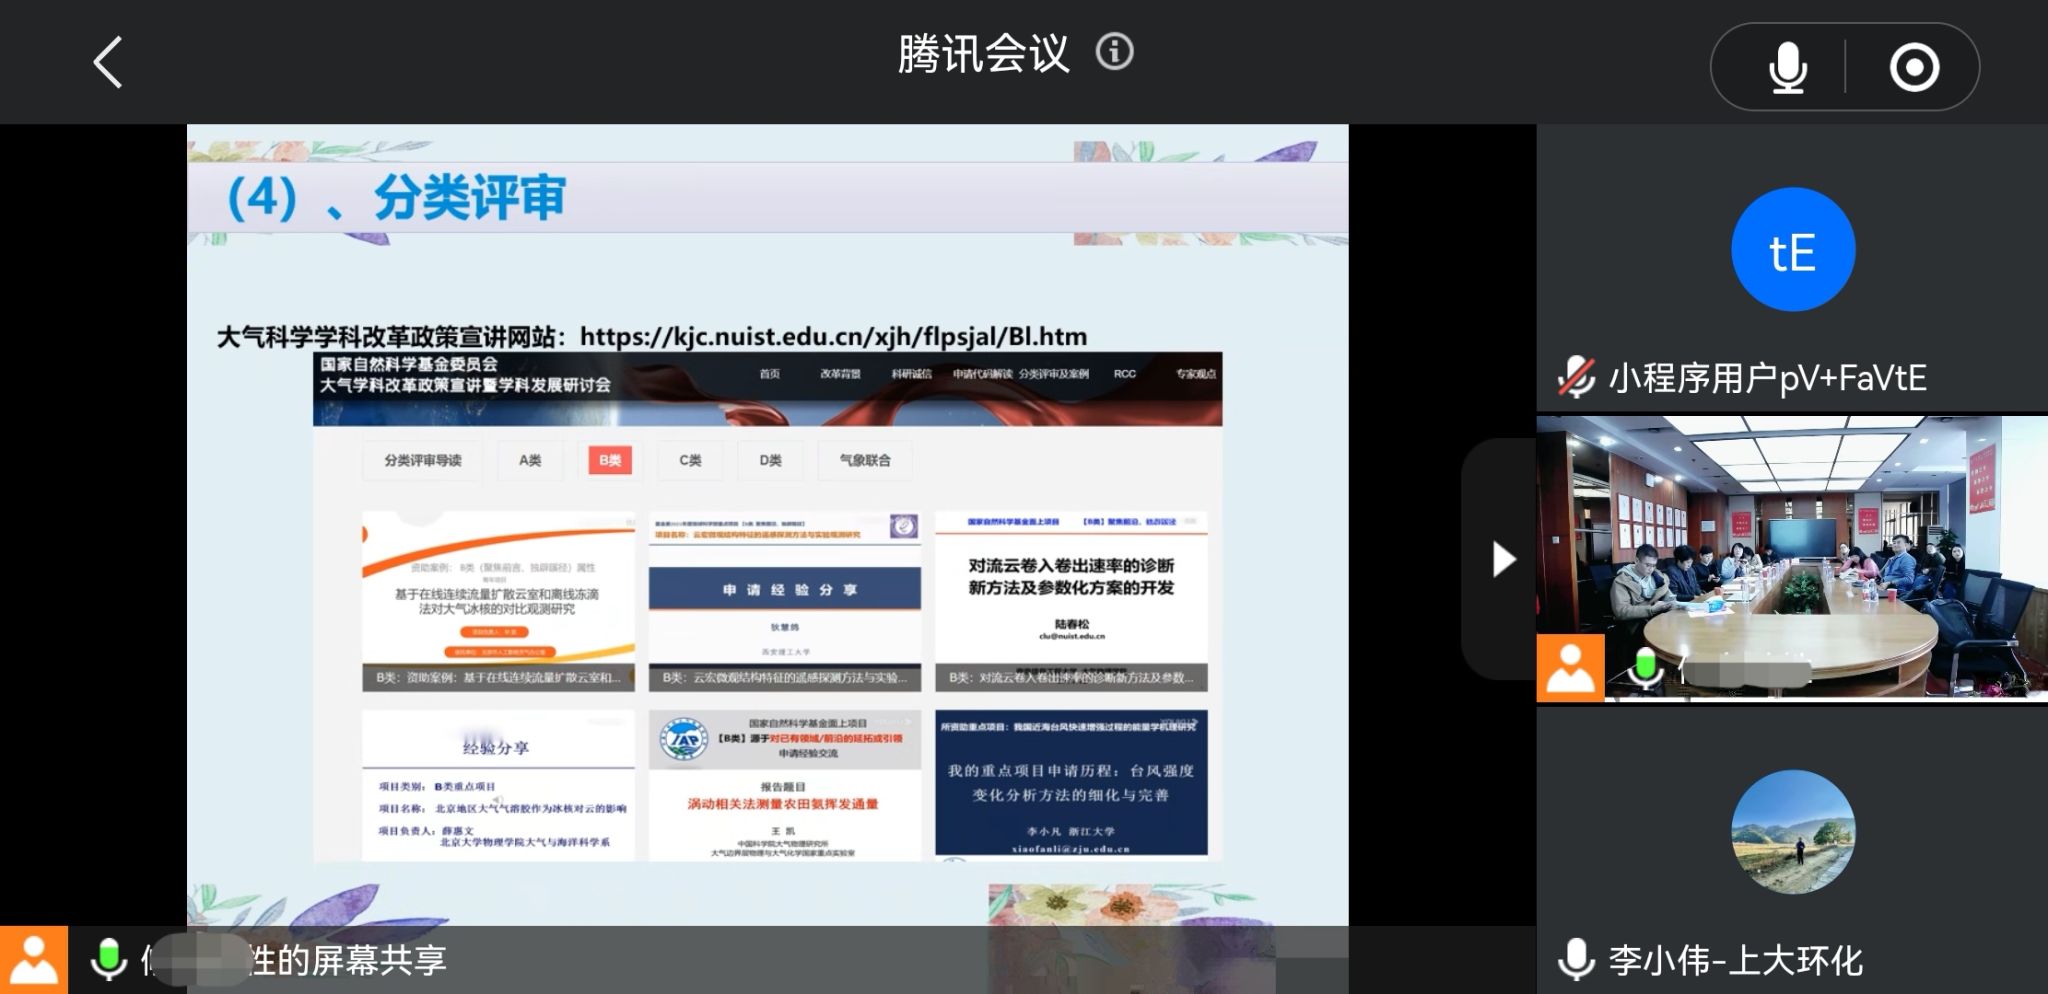Select the A类 tab in slide
The width and height of the screenshot is (2048, 994).
pos(530,460)
